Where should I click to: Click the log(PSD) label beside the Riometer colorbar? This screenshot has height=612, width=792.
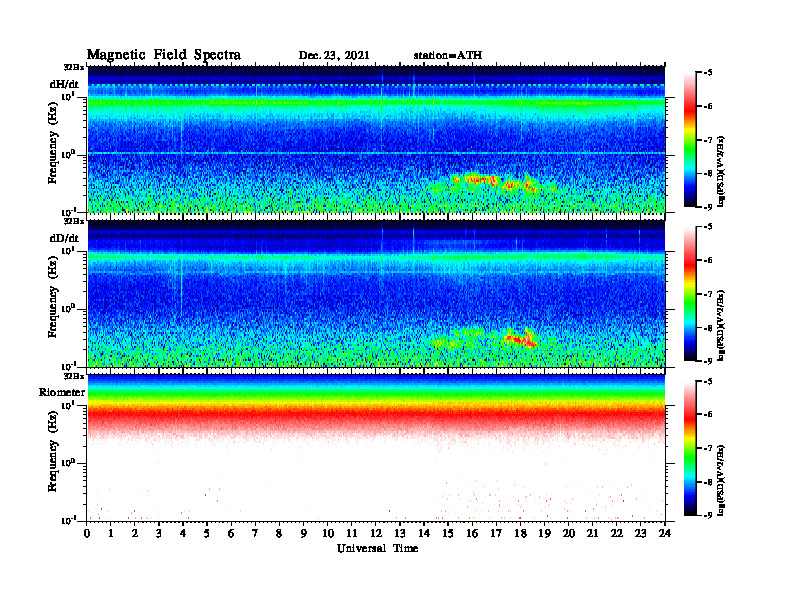pyautogui.click(x=721, y=480)
